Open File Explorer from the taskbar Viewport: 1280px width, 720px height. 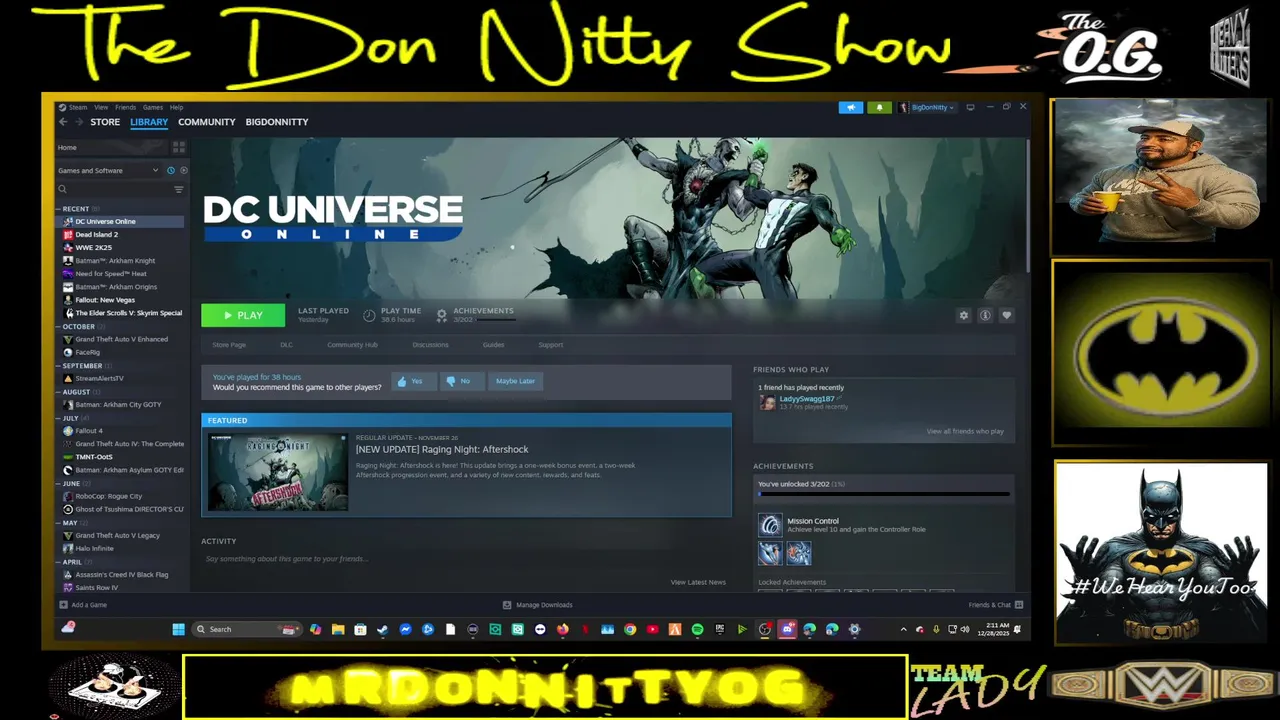pyautogui.click(x=338, y=629)
